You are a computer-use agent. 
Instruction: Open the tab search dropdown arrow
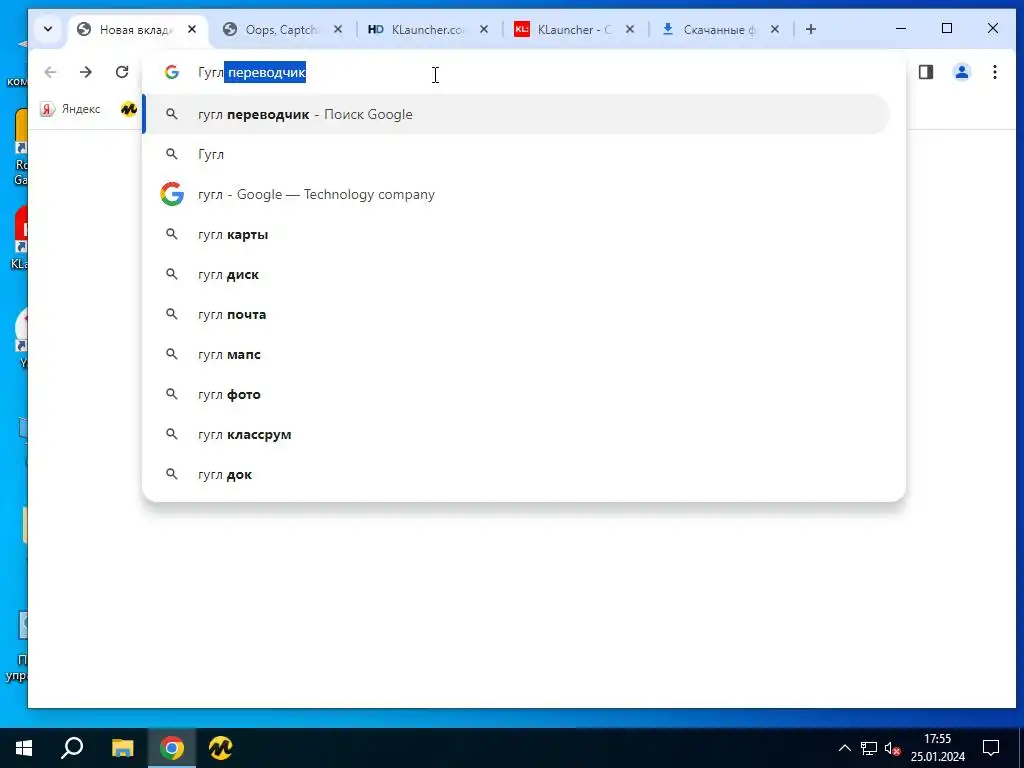pyautogui.click(x=48, y=29)
